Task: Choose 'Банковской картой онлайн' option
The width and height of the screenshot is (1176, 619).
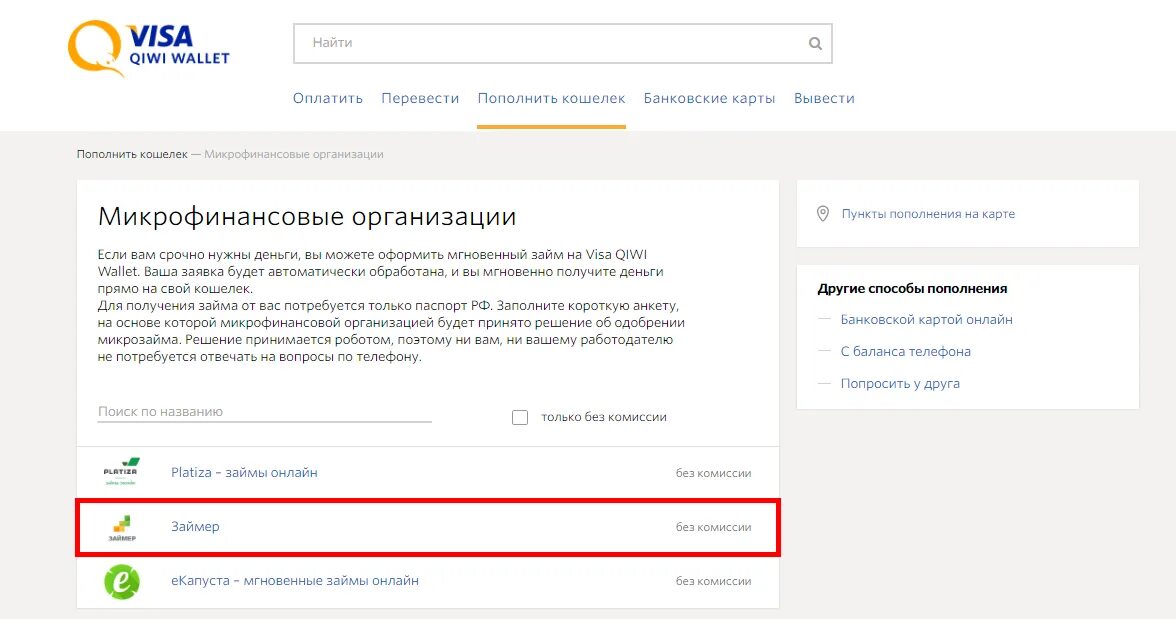Action: pos(926,320)
